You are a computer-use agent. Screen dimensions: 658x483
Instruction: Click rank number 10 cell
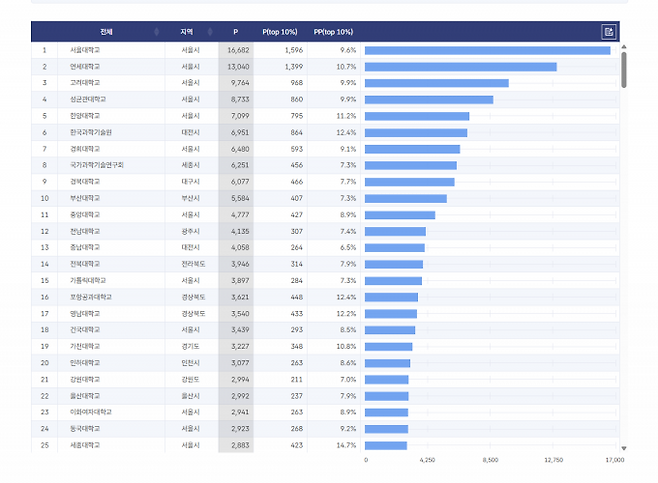click(44, 198)
